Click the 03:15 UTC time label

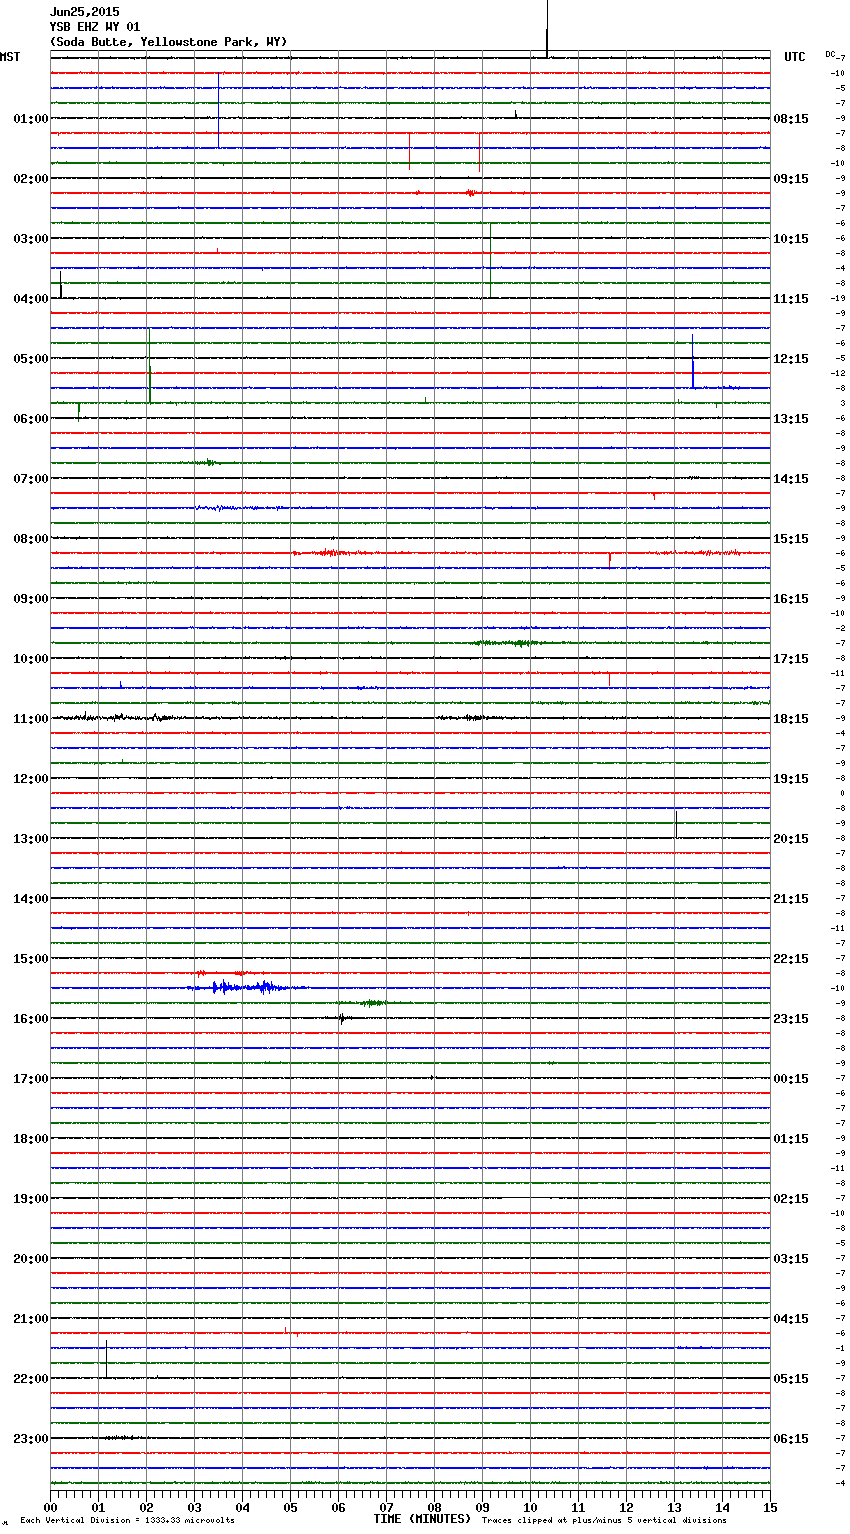pos(791,1259)
